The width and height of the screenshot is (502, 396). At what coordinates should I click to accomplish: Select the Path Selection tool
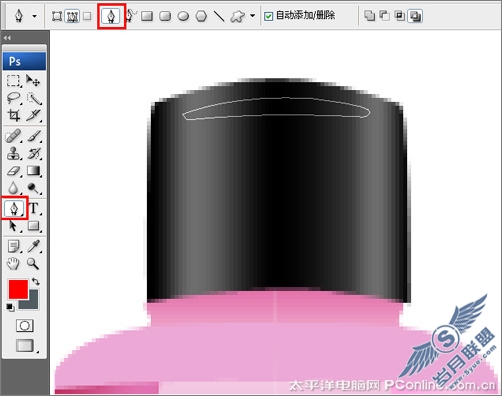(13, 226)
